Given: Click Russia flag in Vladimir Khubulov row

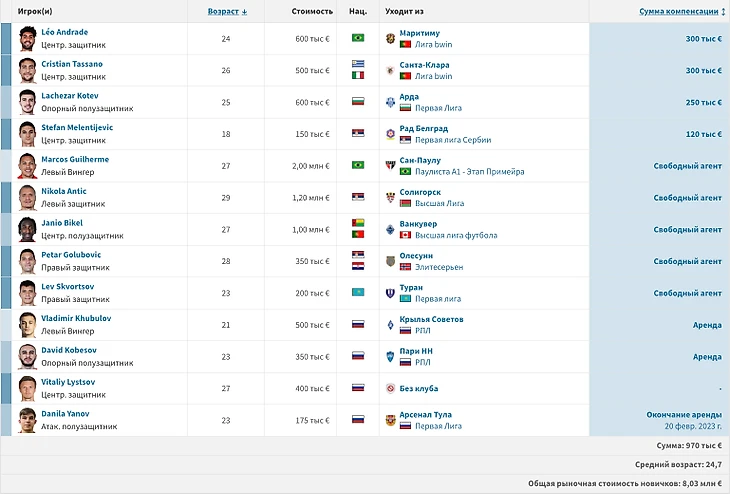Looking at the screenshot, I should click(x=358, y=324).
